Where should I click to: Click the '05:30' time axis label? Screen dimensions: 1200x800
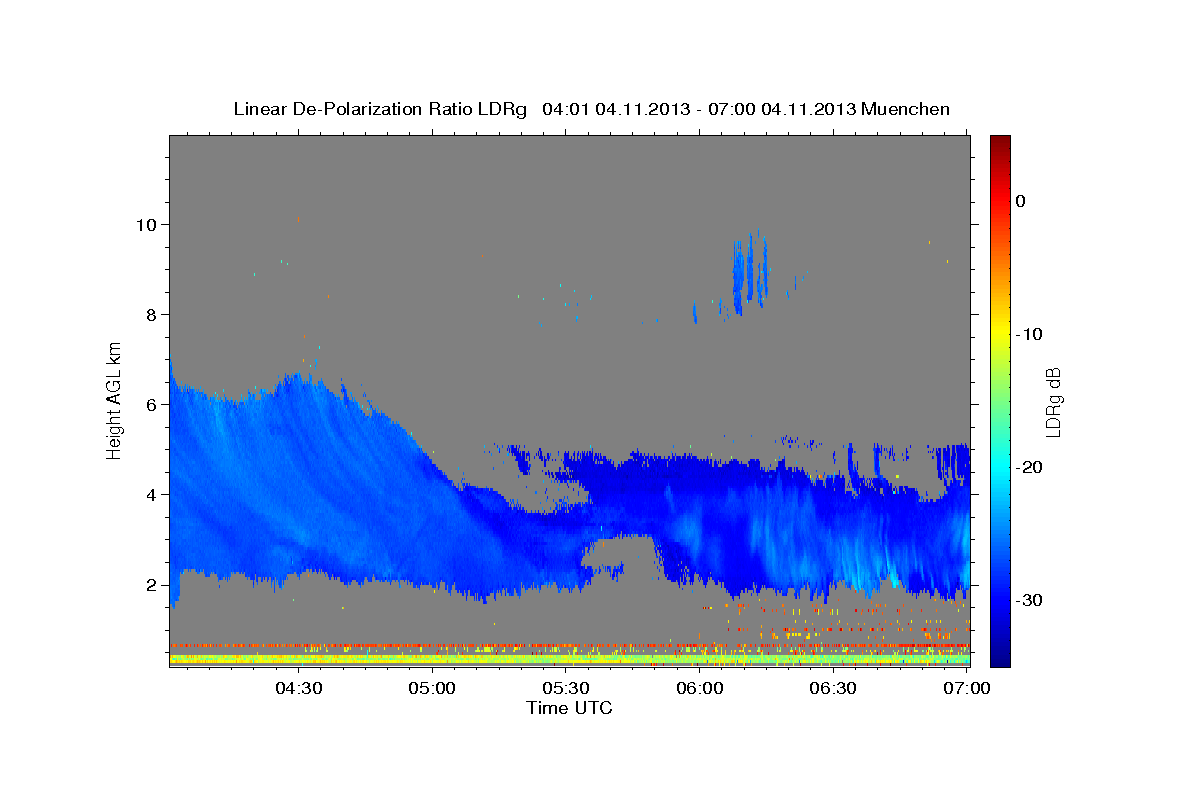[566, 688]
